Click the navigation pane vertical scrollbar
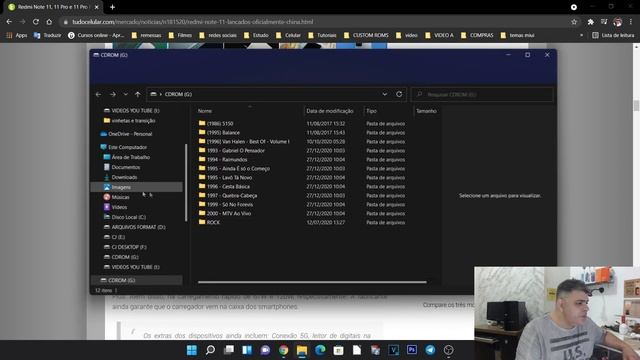The height and width of the screenshot is (360, 640). click(x=186, y=182)
